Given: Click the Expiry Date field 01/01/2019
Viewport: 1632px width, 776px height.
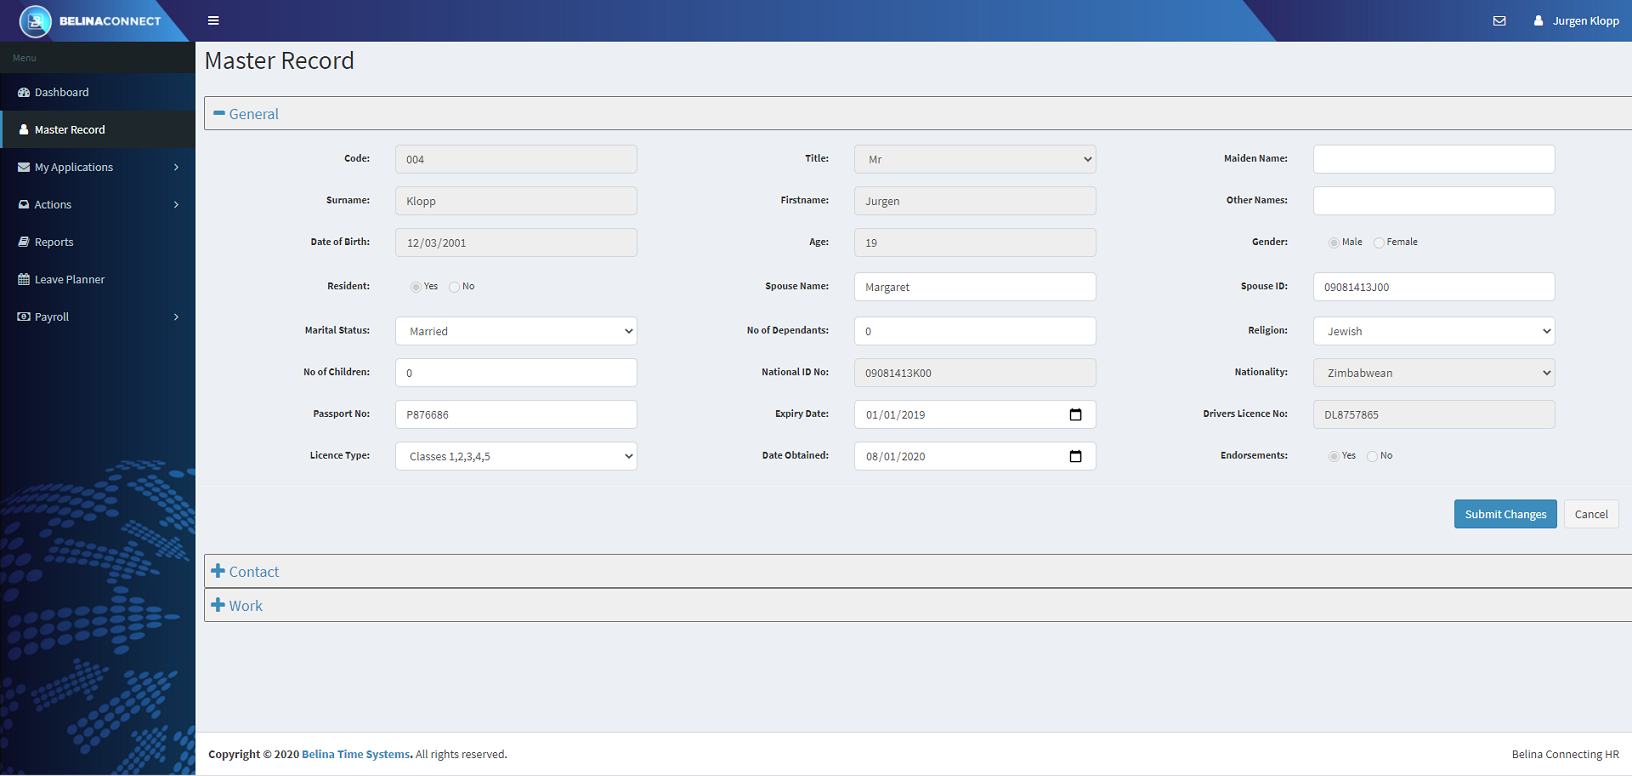Looking at the screenshot, I should pos(975,414).
